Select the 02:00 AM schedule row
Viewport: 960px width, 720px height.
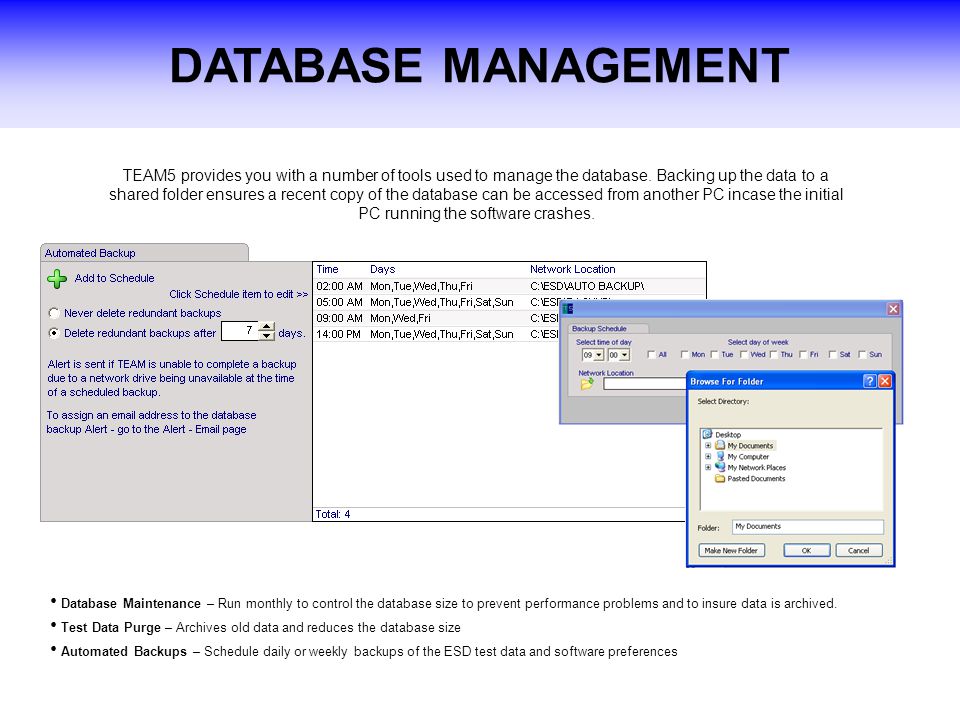point(509,286)
